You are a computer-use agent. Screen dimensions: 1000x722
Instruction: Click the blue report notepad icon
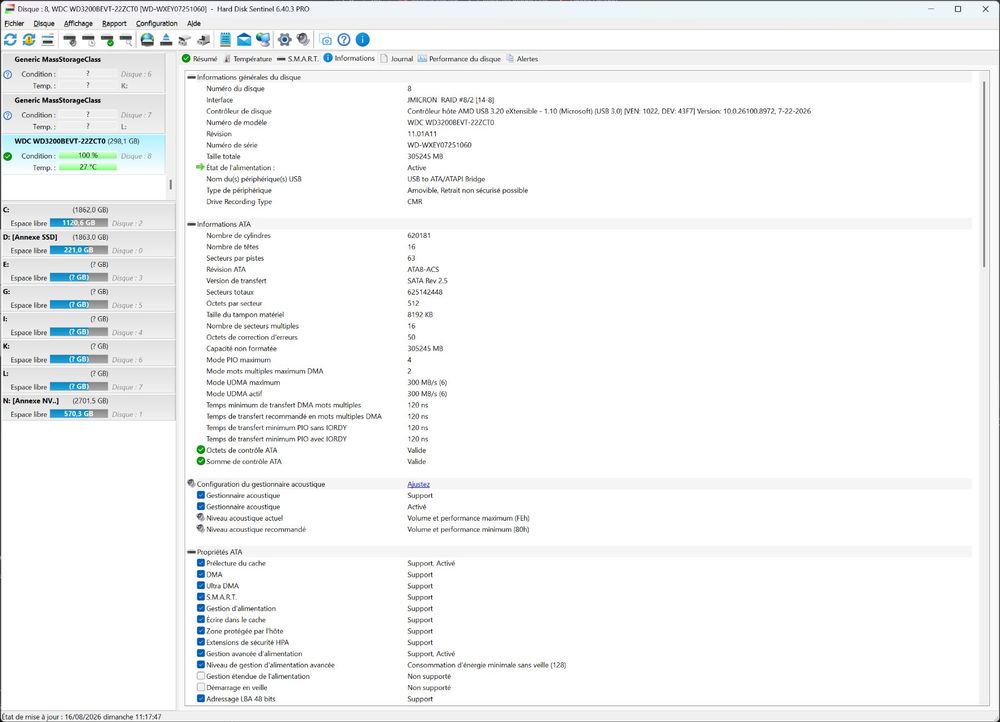(225, 40)
